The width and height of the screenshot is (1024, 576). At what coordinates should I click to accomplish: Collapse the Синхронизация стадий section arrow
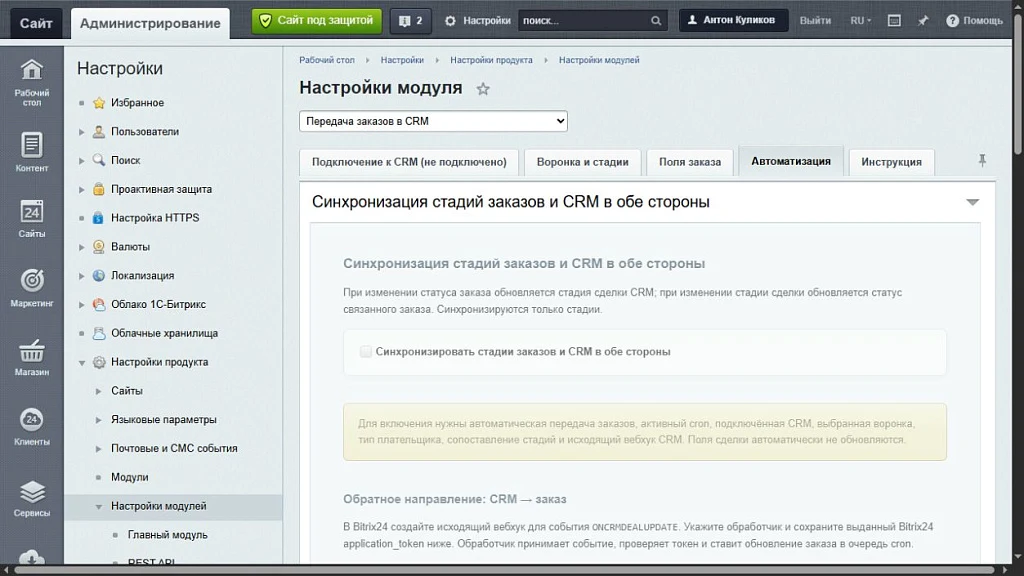[x=972, y=202]
